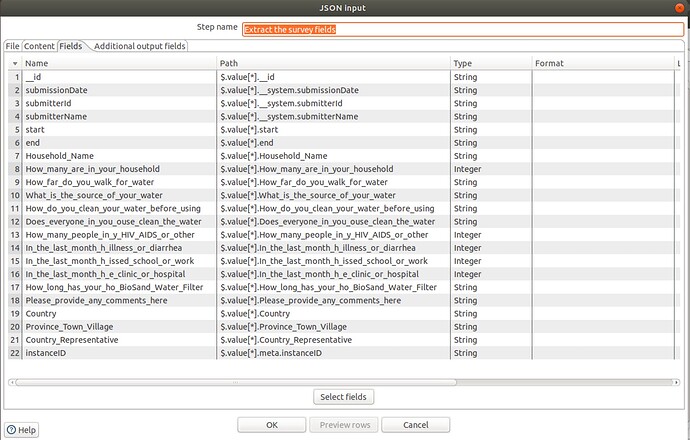Click String type in Household_Name row

pyautogui.click(x=491, y=156)
